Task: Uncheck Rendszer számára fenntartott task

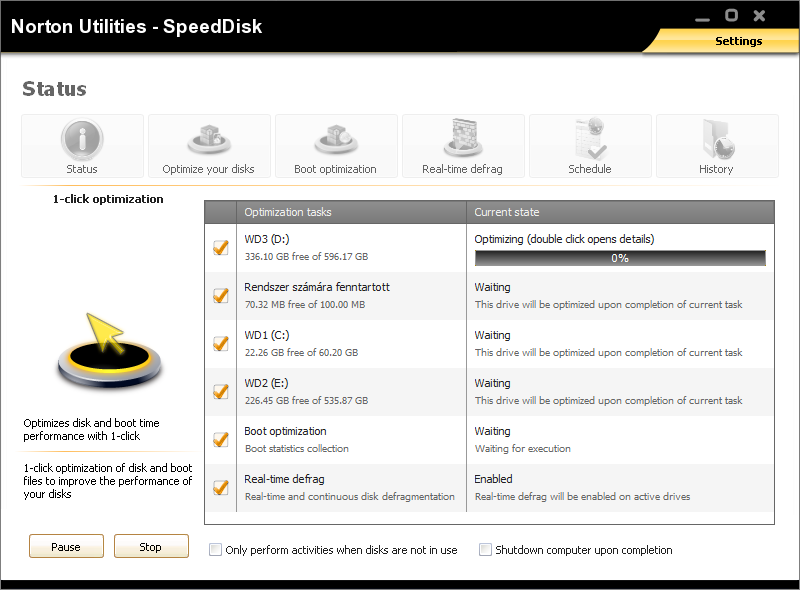Action: [x=221, y=296]
